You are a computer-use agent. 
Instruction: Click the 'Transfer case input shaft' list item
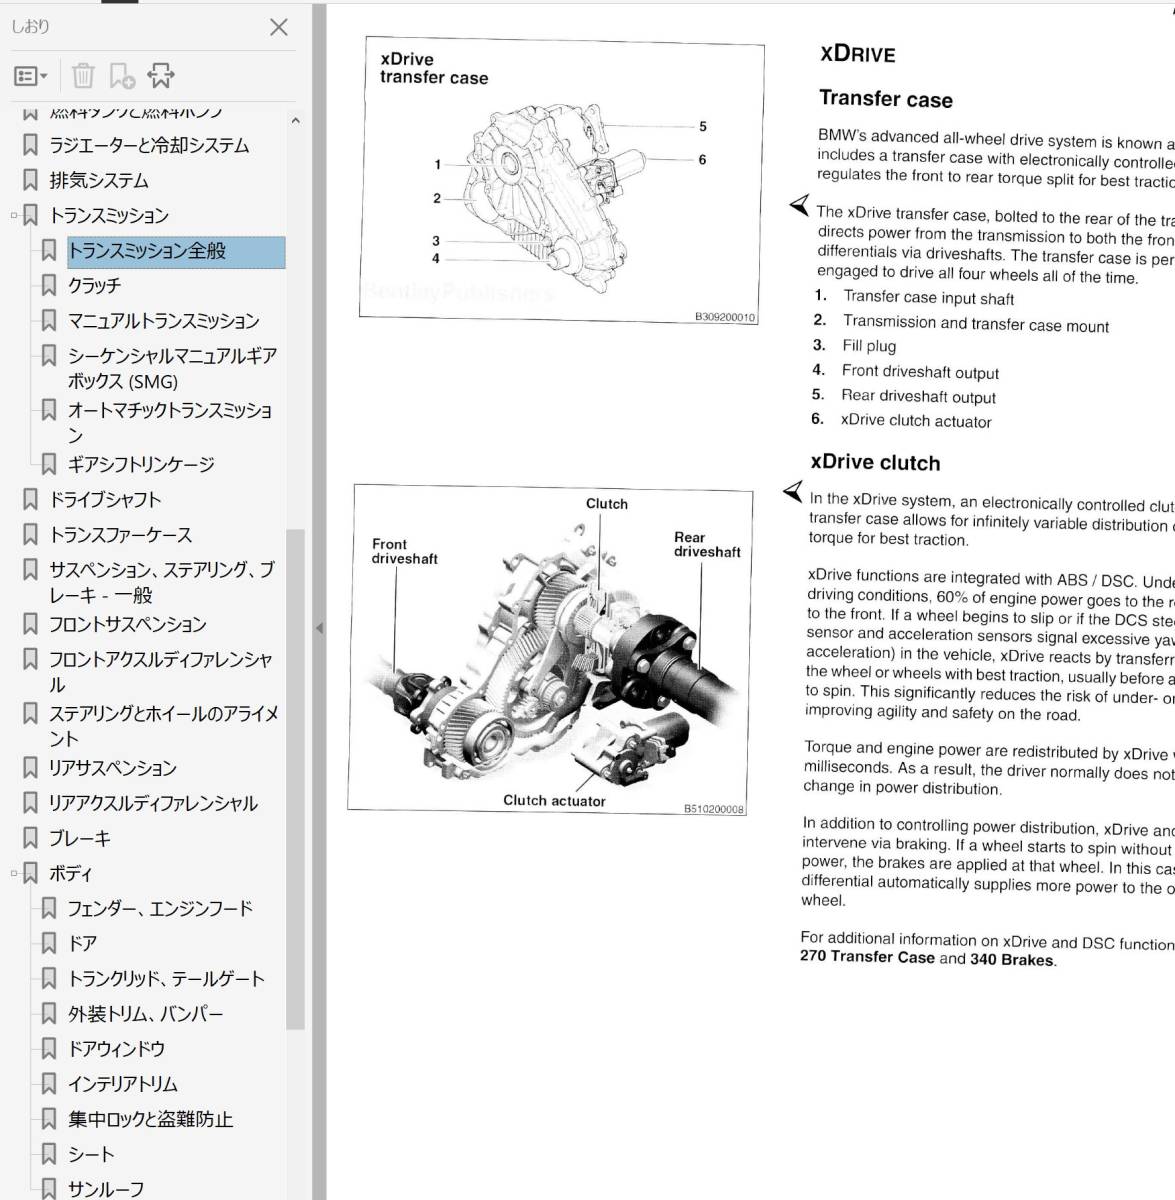tap(929, 298)
